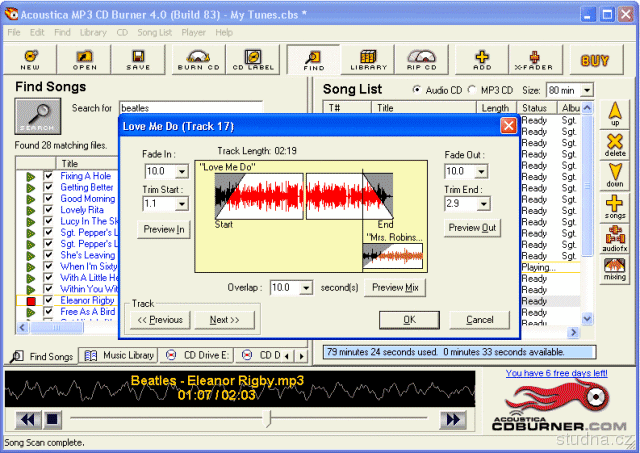This screenshot has width=640, height=453.
Task: Select the MP3 CD radio button
Action: click(x=473, y=90)
